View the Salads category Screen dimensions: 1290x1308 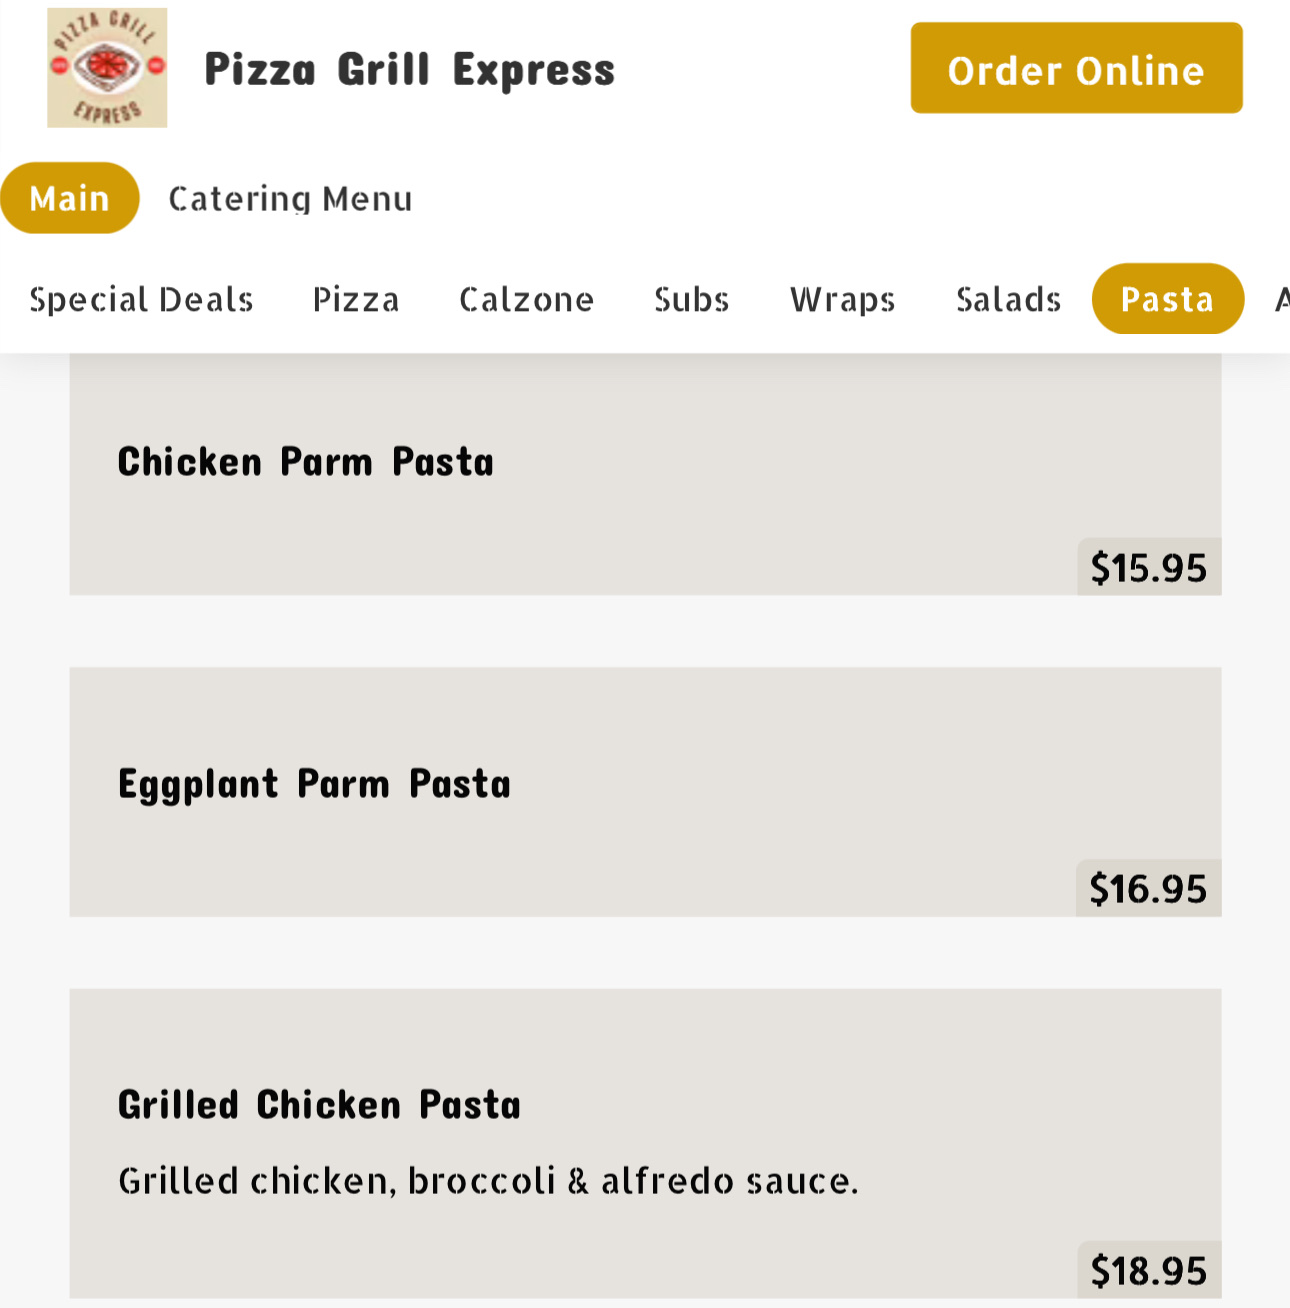pos(1008,299)
